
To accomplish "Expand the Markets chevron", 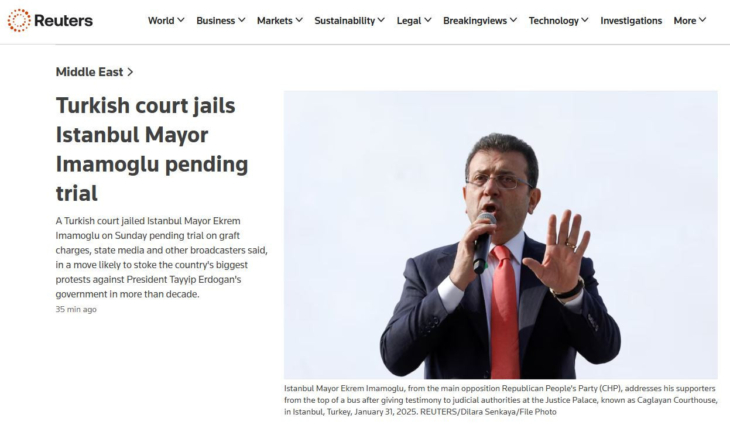I will [x=299, y=20].
